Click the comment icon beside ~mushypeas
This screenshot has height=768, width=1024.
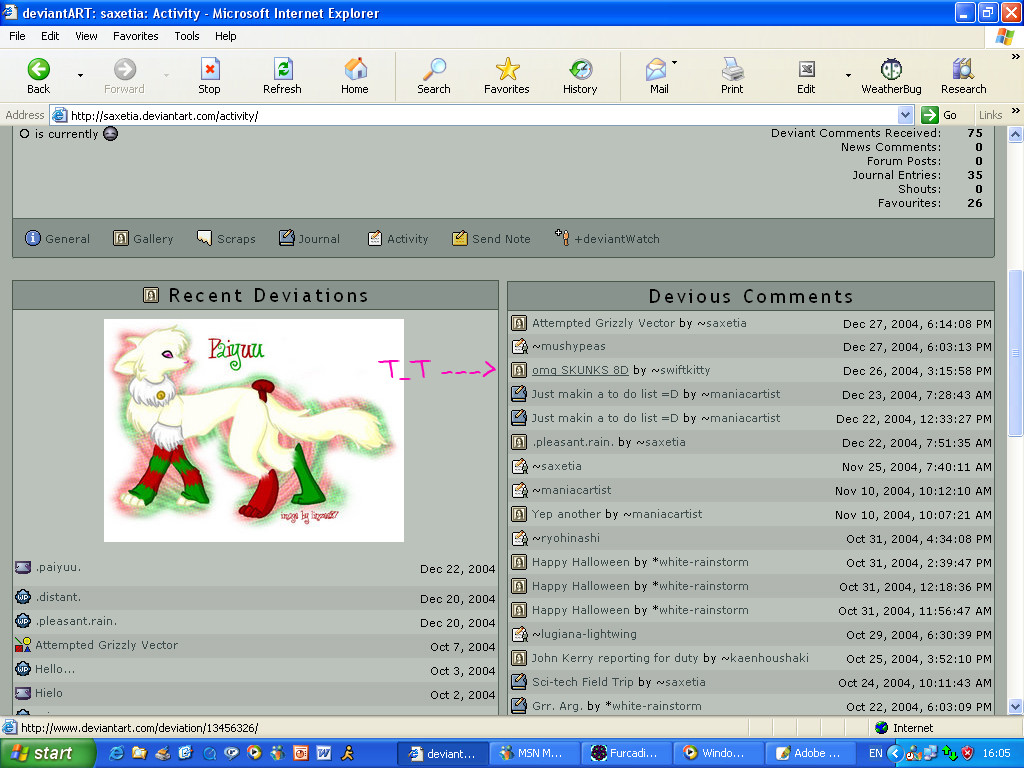[x=519, y=346]
